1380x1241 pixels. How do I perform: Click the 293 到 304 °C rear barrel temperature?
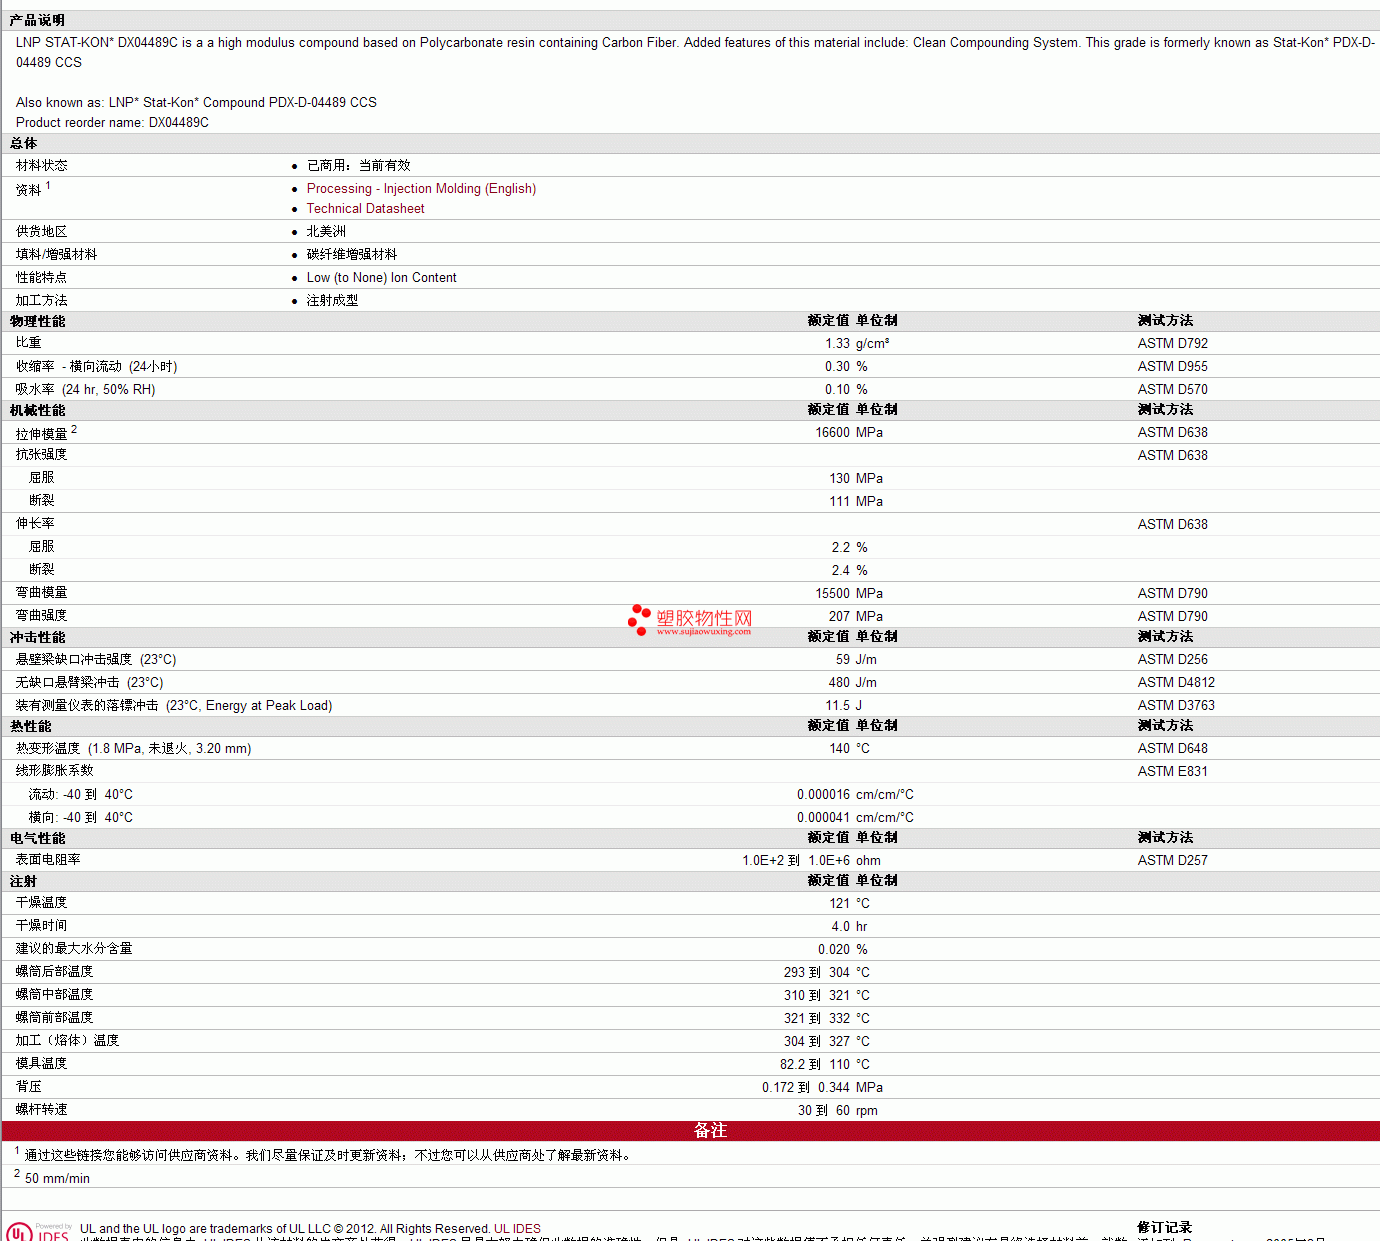pyautogui.click(x=827, y=973)
